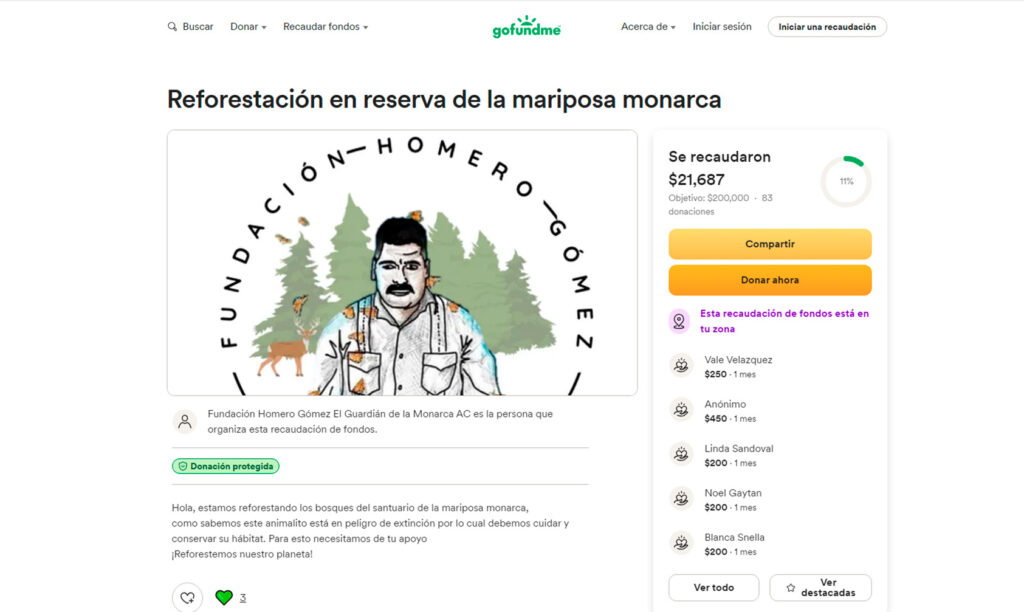
Task: Open the Acerca de dropdown
Action: tap(648, 27)
